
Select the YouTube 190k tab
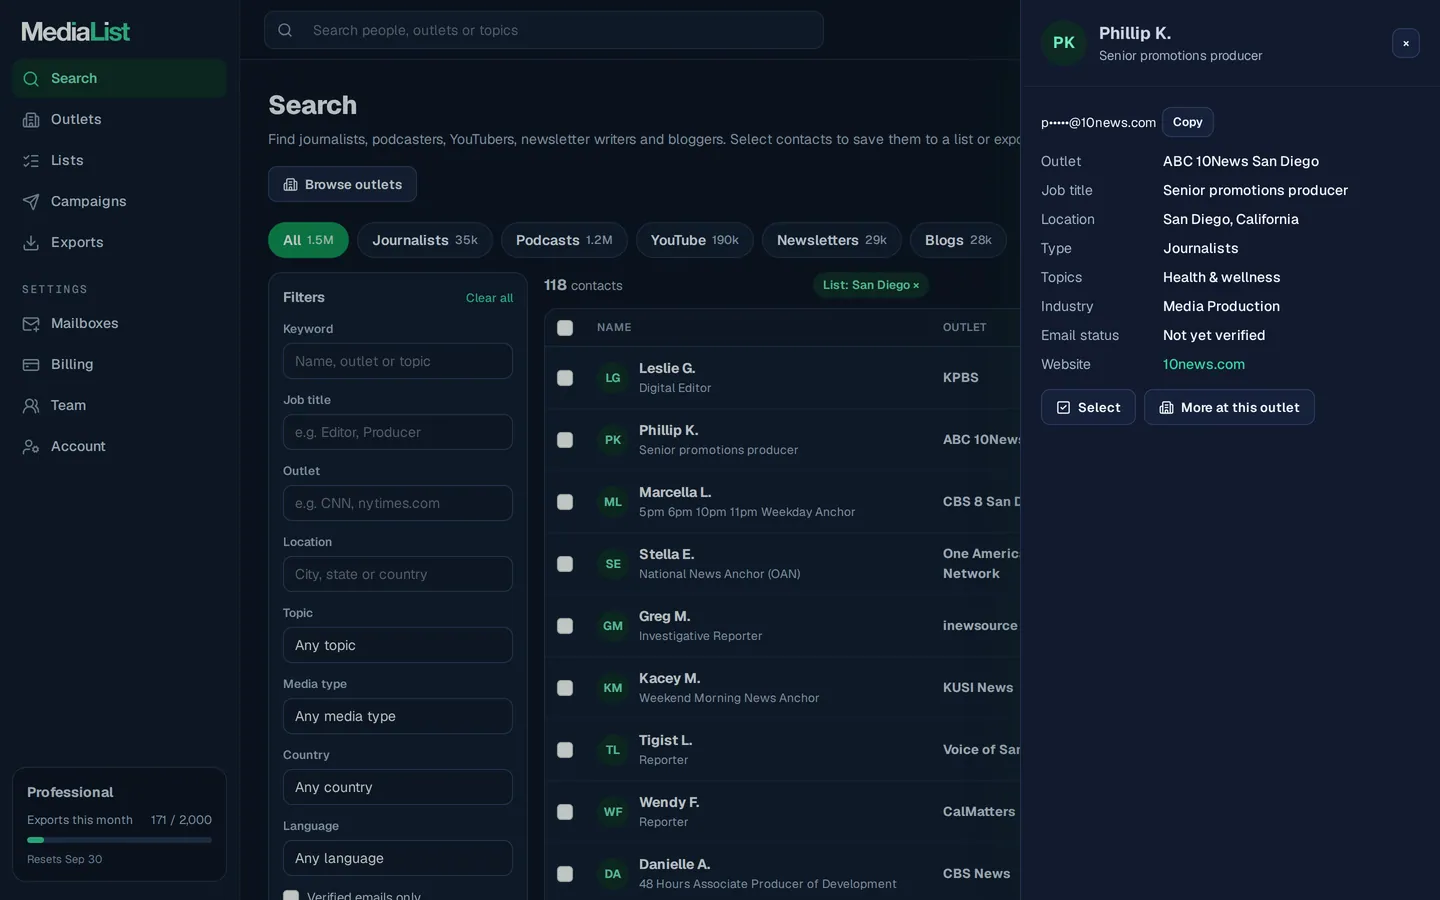tap(695, 240)
